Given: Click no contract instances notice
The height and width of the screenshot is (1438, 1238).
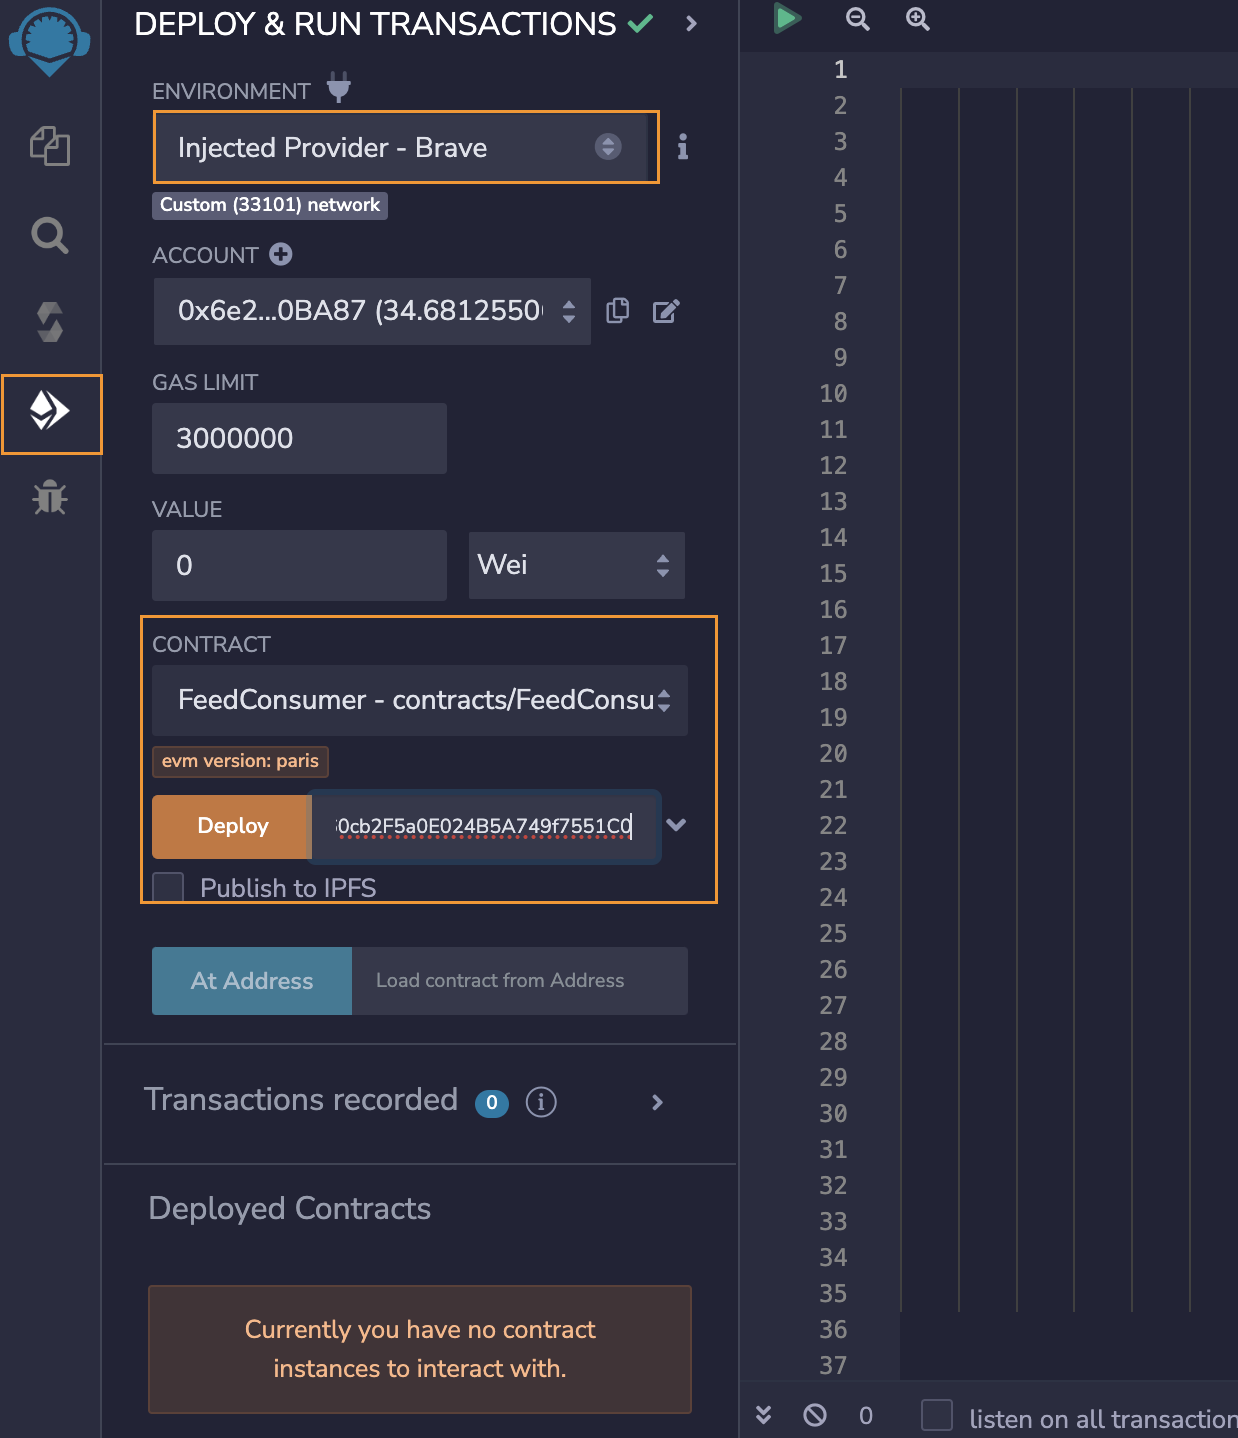Looking at the screenshot, I should [x=420, y=1349].
